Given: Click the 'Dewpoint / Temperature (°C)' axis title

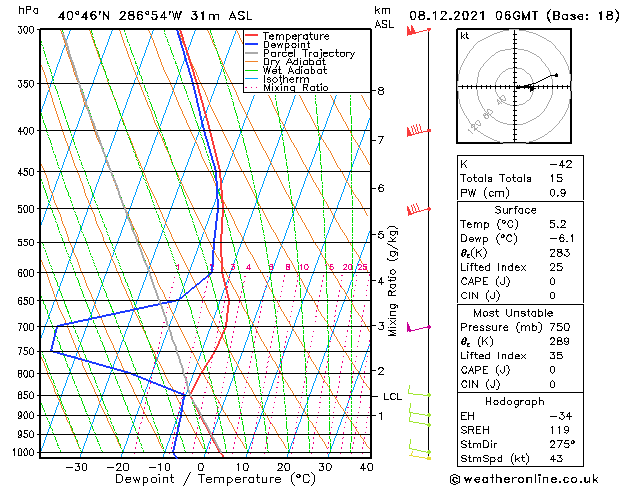Looking at the screenshot, I should click(215, 479).
